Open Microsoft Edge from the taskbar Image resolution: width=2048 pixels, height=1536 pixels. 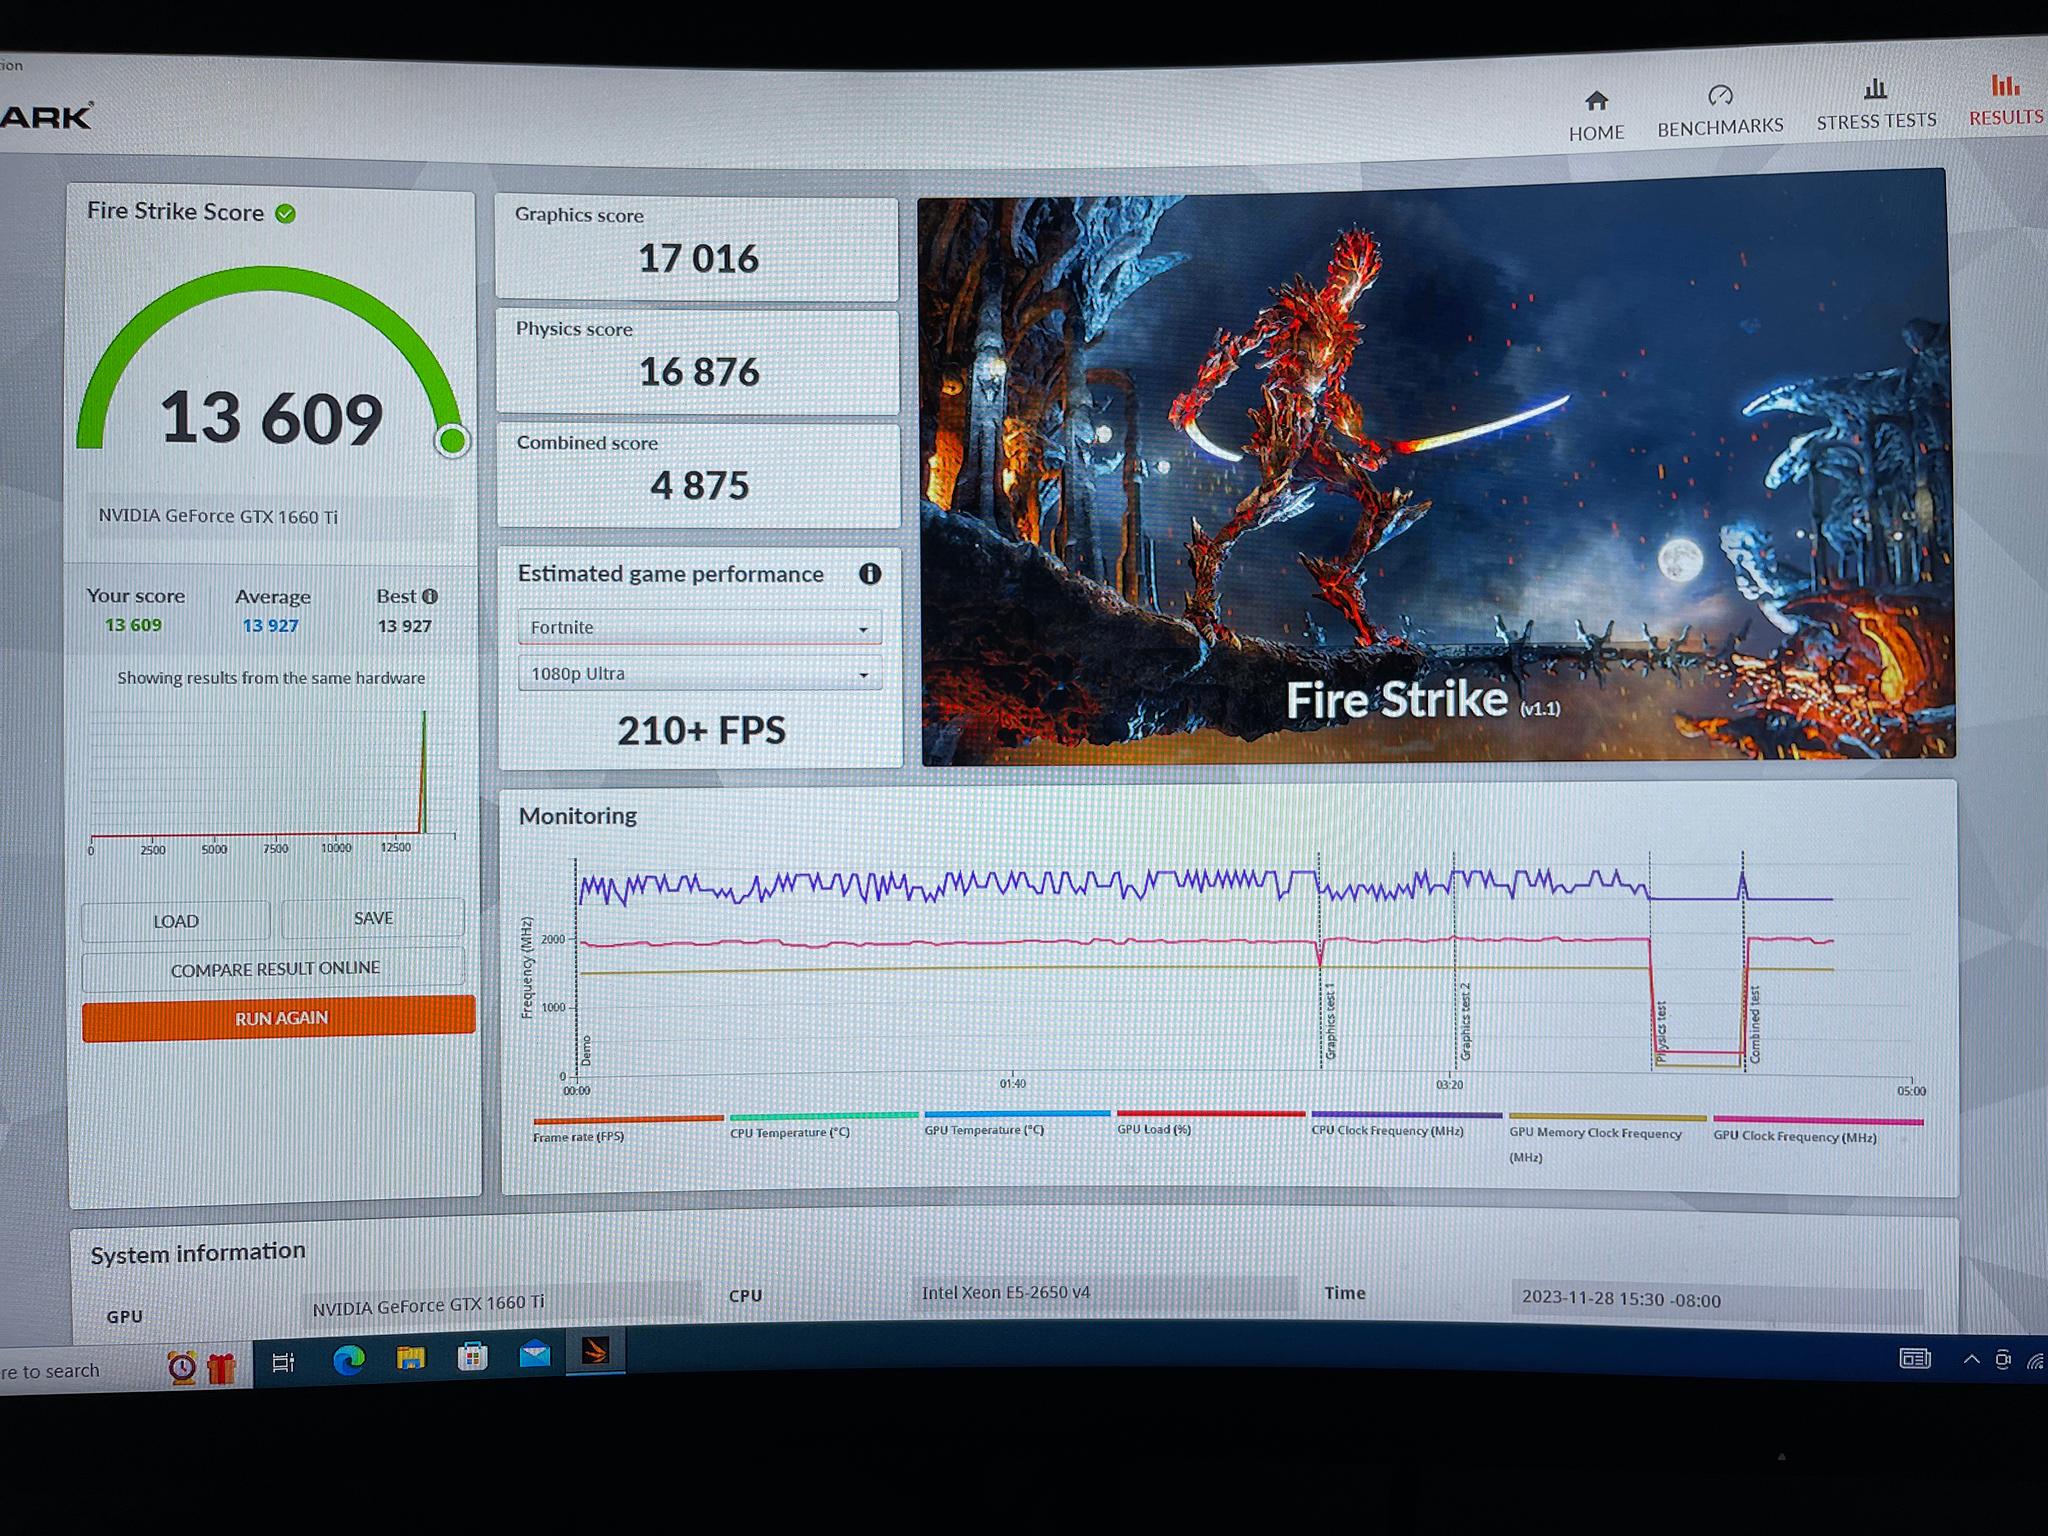348,1360
